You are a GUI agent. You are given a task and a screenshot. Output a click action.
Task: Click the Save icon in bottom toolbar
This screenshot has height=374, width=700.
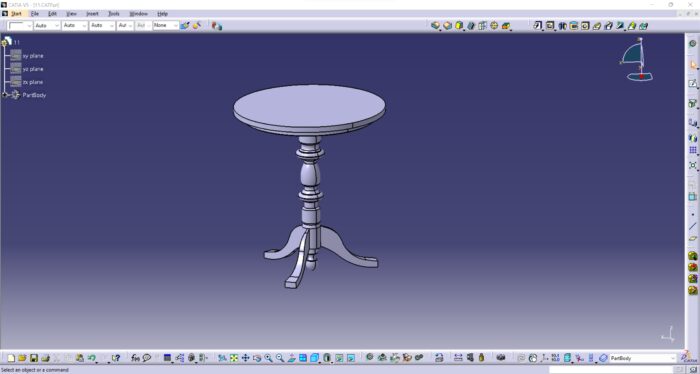(33, 358)
